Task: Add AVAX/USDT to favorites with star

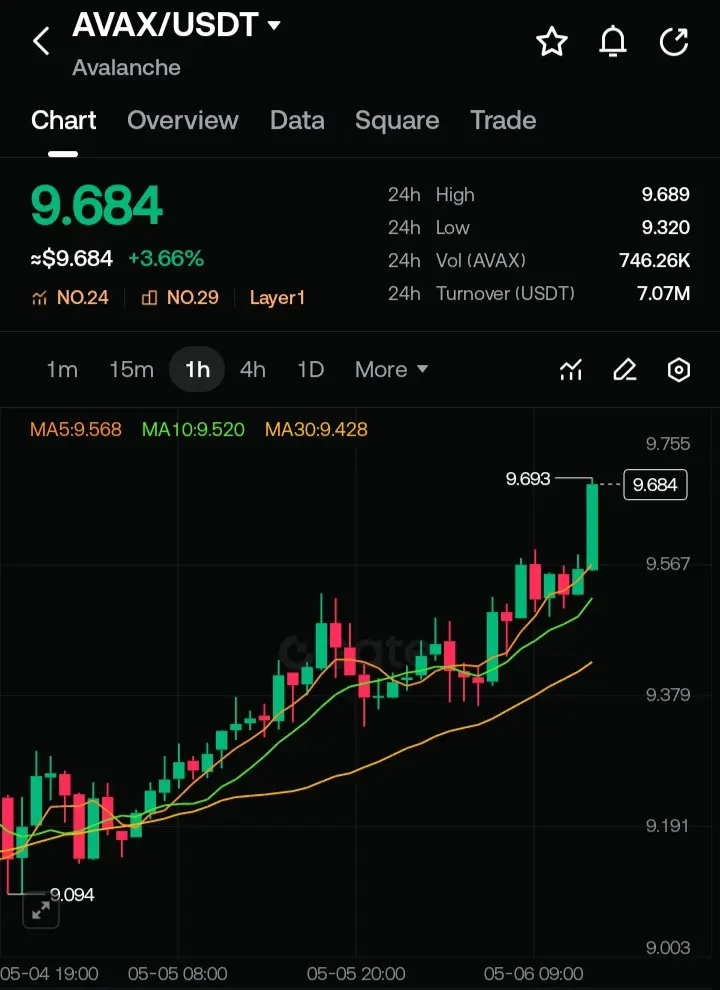Action: pyautogui.click(x=551, y=42)
